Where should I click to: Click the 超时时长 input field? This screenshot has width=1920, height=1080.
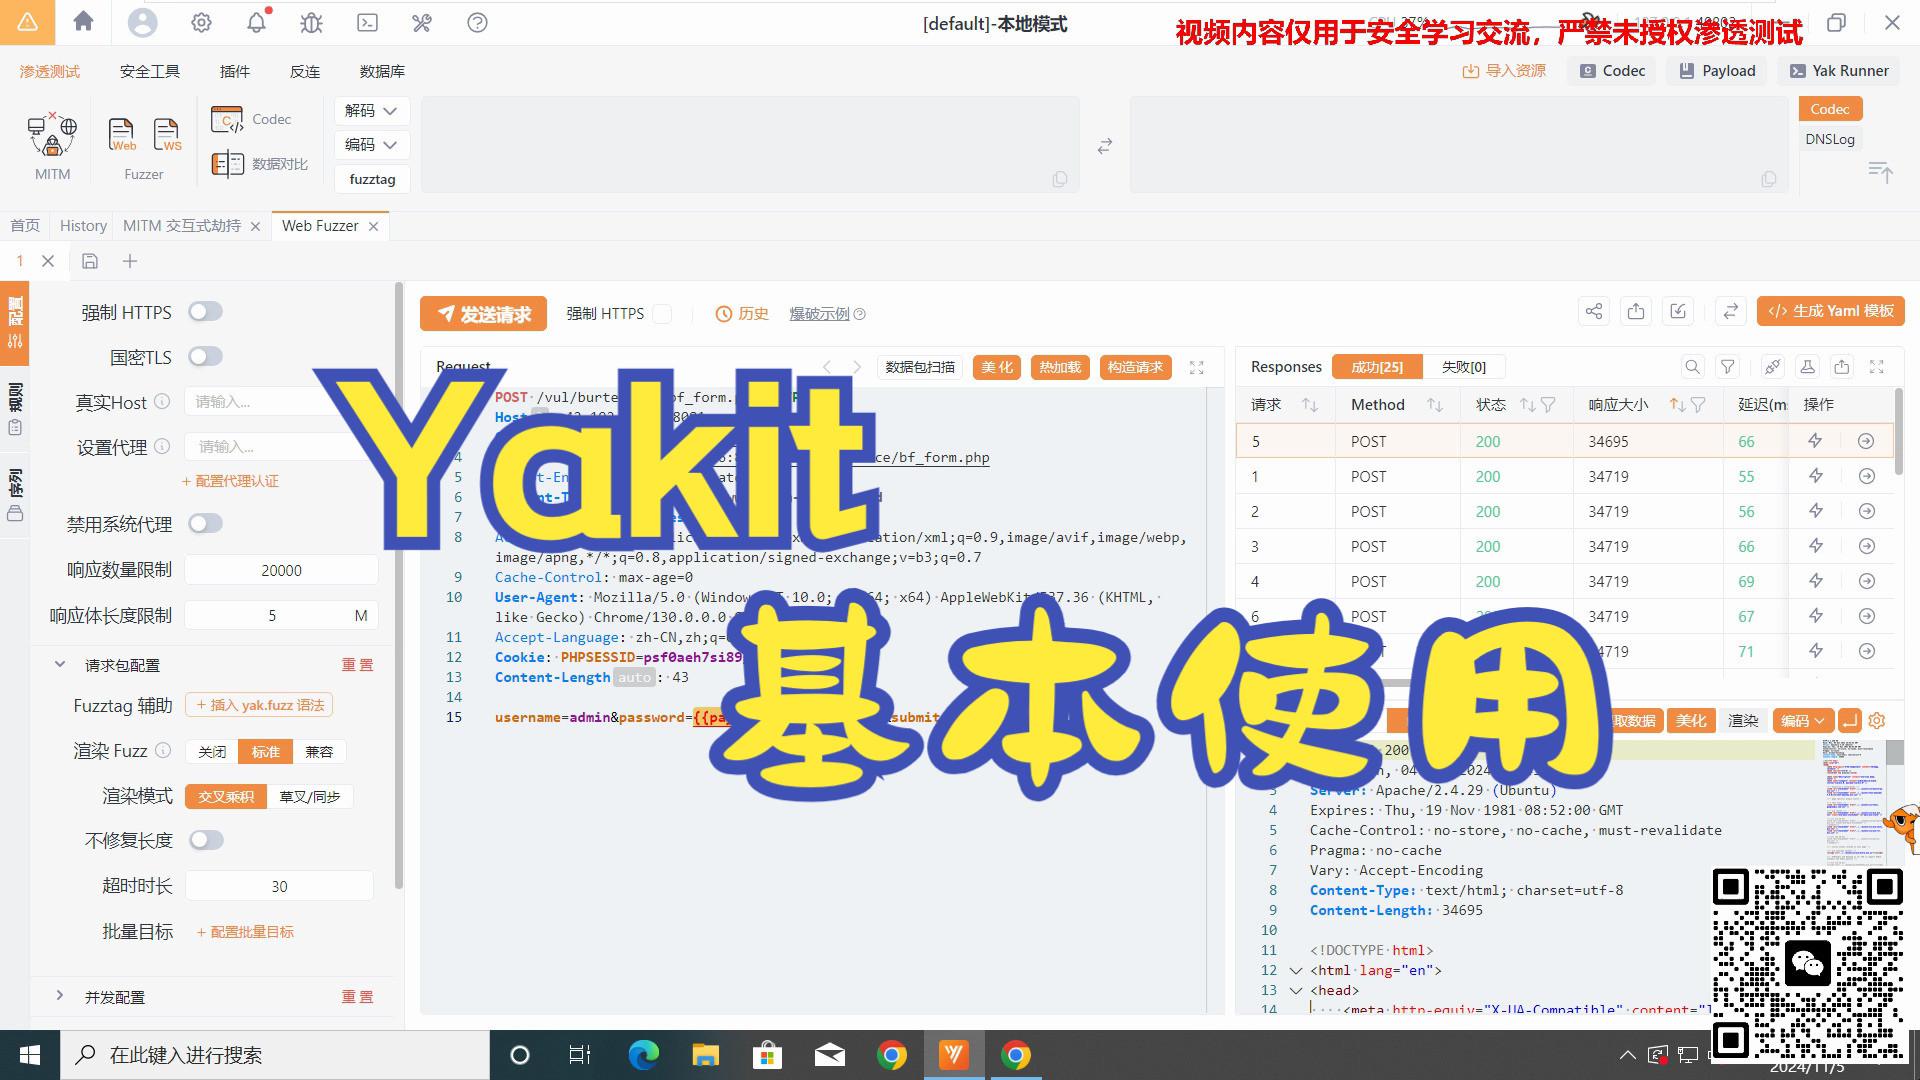279,886
